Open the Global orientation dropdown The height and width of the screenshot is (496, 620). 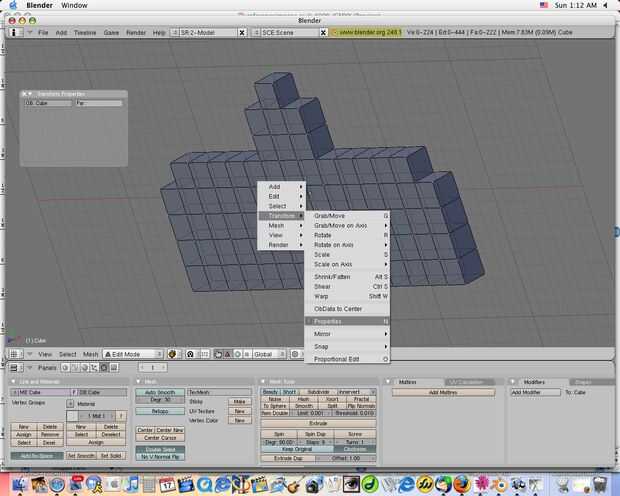pyautogui.click(x=269, y=354)
